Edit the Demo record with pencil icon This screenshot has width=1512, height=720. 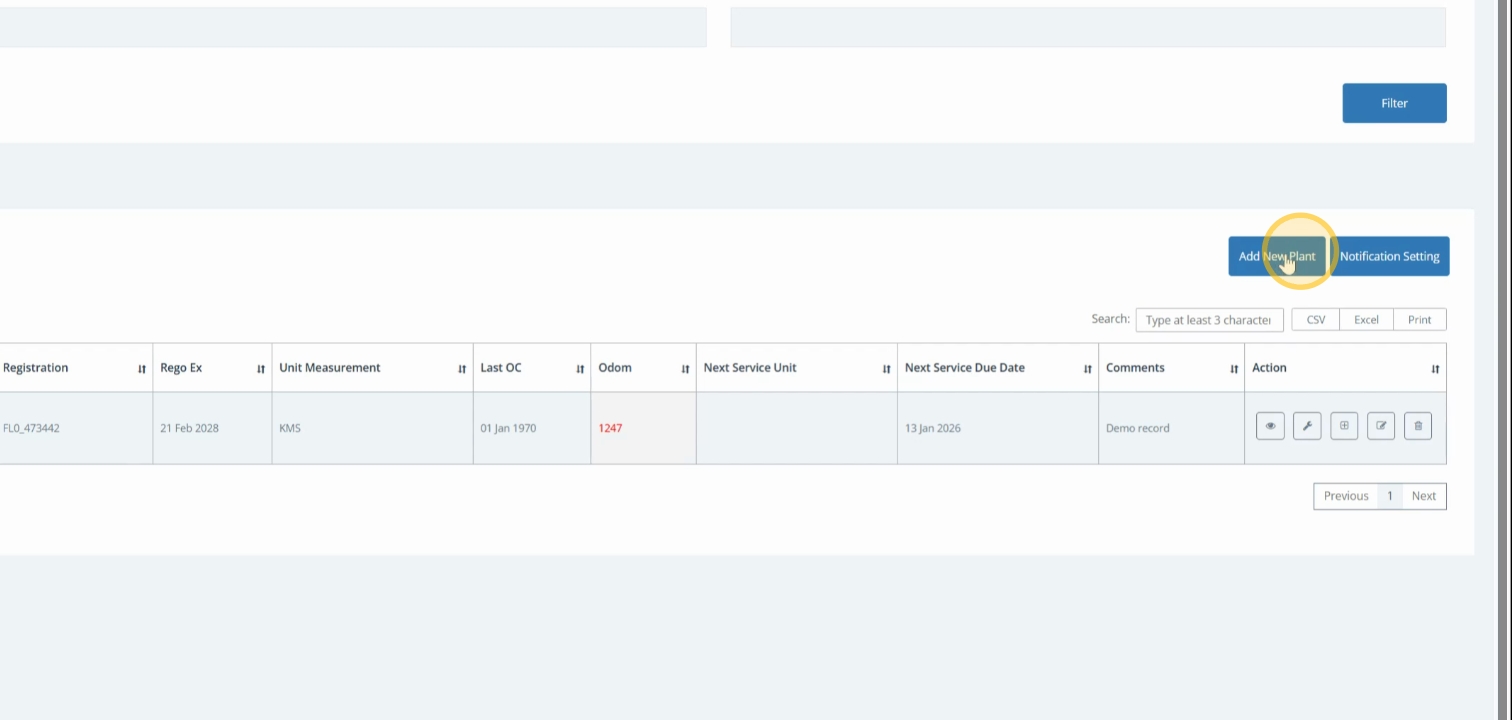point(1381,426)
